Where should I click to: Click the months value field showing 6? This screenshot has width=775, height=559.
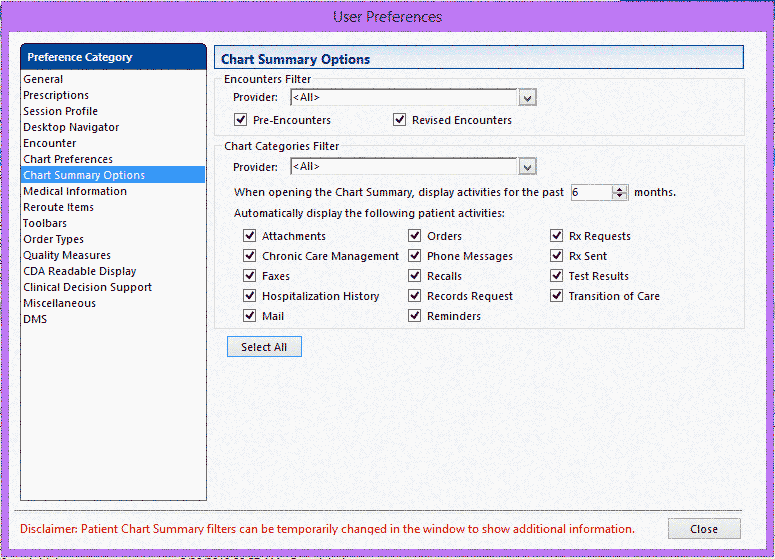[591, 192]
